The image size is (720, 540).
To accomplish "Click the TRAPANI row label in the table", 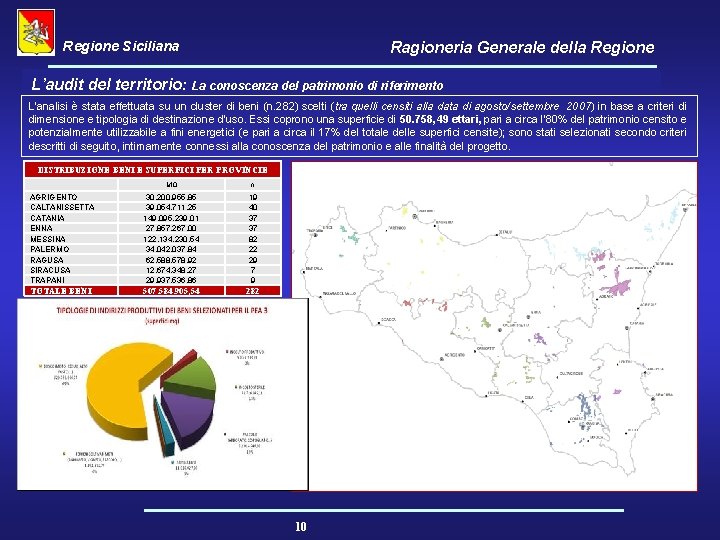I will click(48, 280).
